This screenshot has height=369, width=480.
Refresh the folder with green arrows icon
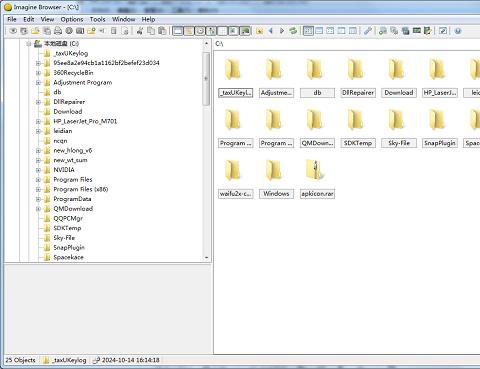(293, 31)
